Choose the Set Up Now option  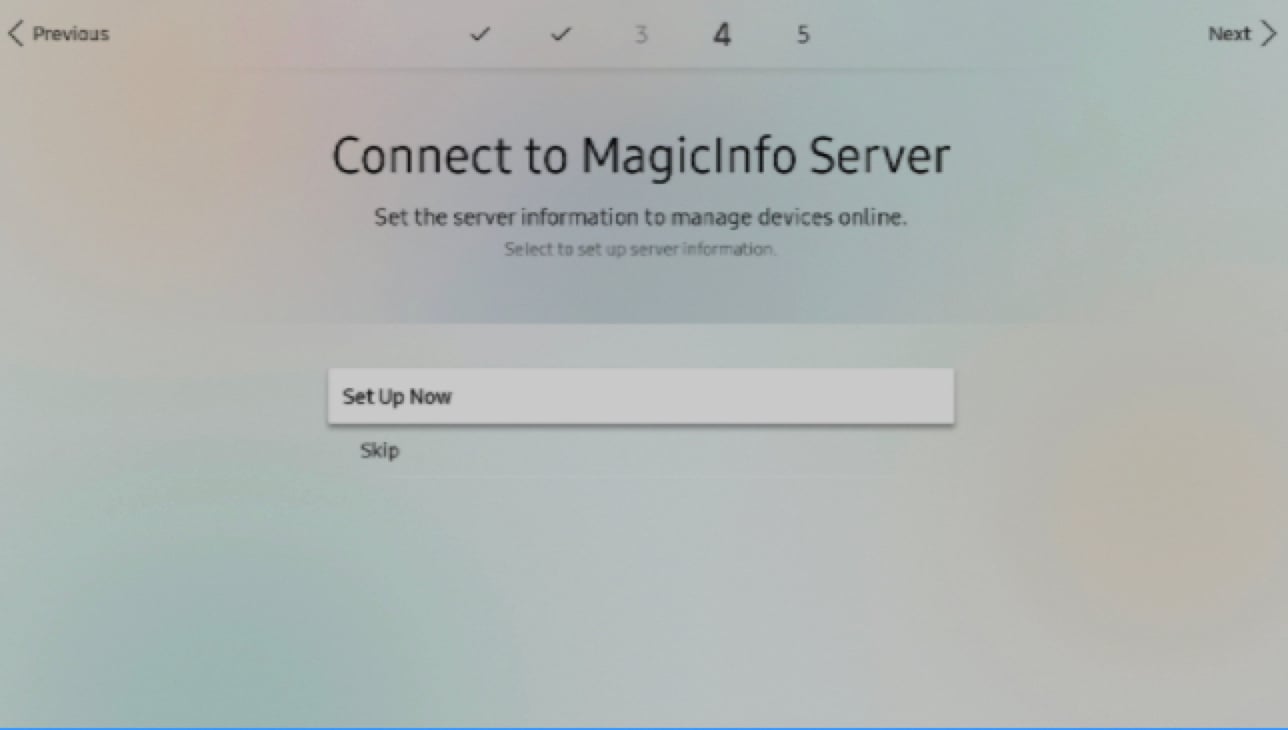(641, 396)
